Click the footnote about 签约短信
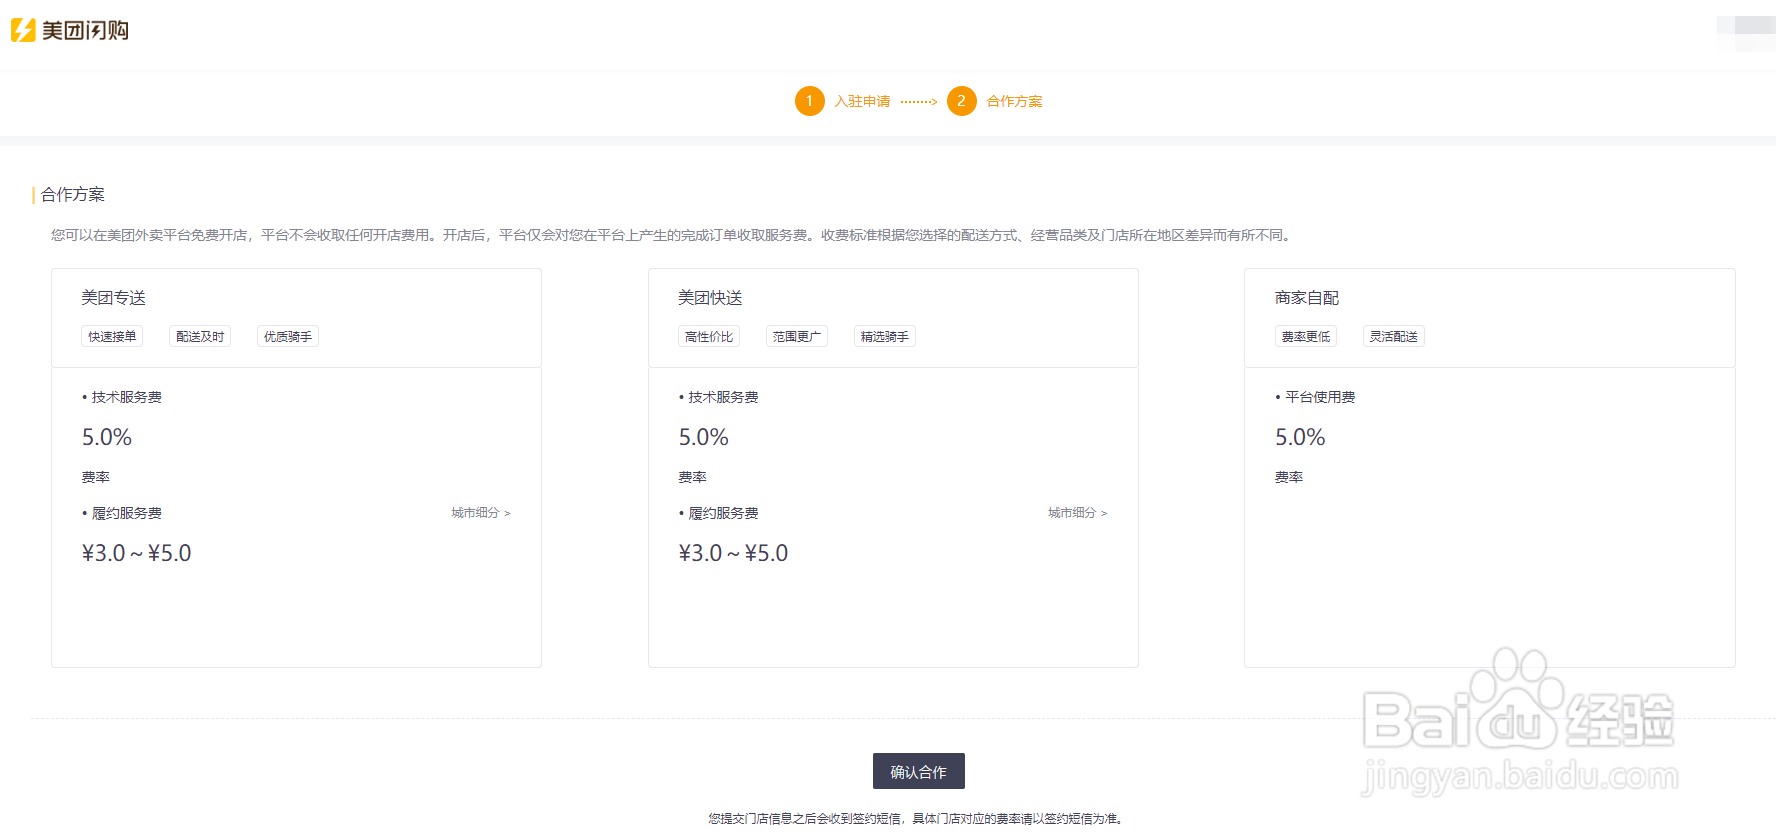Image resolution: width=1776 pixels, height=837 pixels. [x=918, y=818]
